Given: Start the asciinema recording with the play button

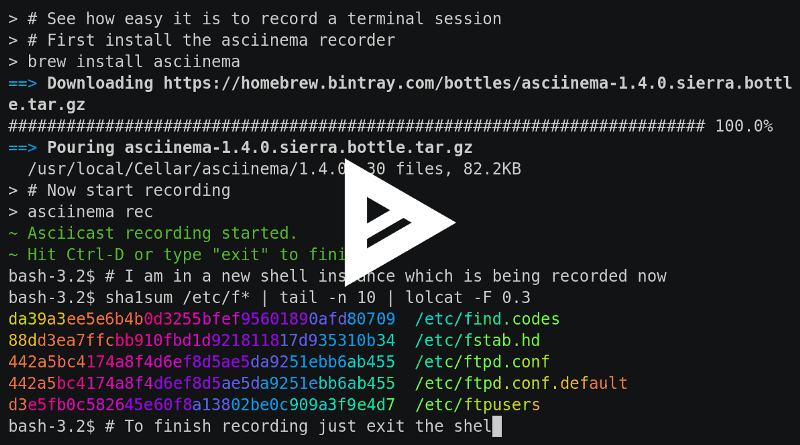Looking at the screenshot, I should point(398,222).
